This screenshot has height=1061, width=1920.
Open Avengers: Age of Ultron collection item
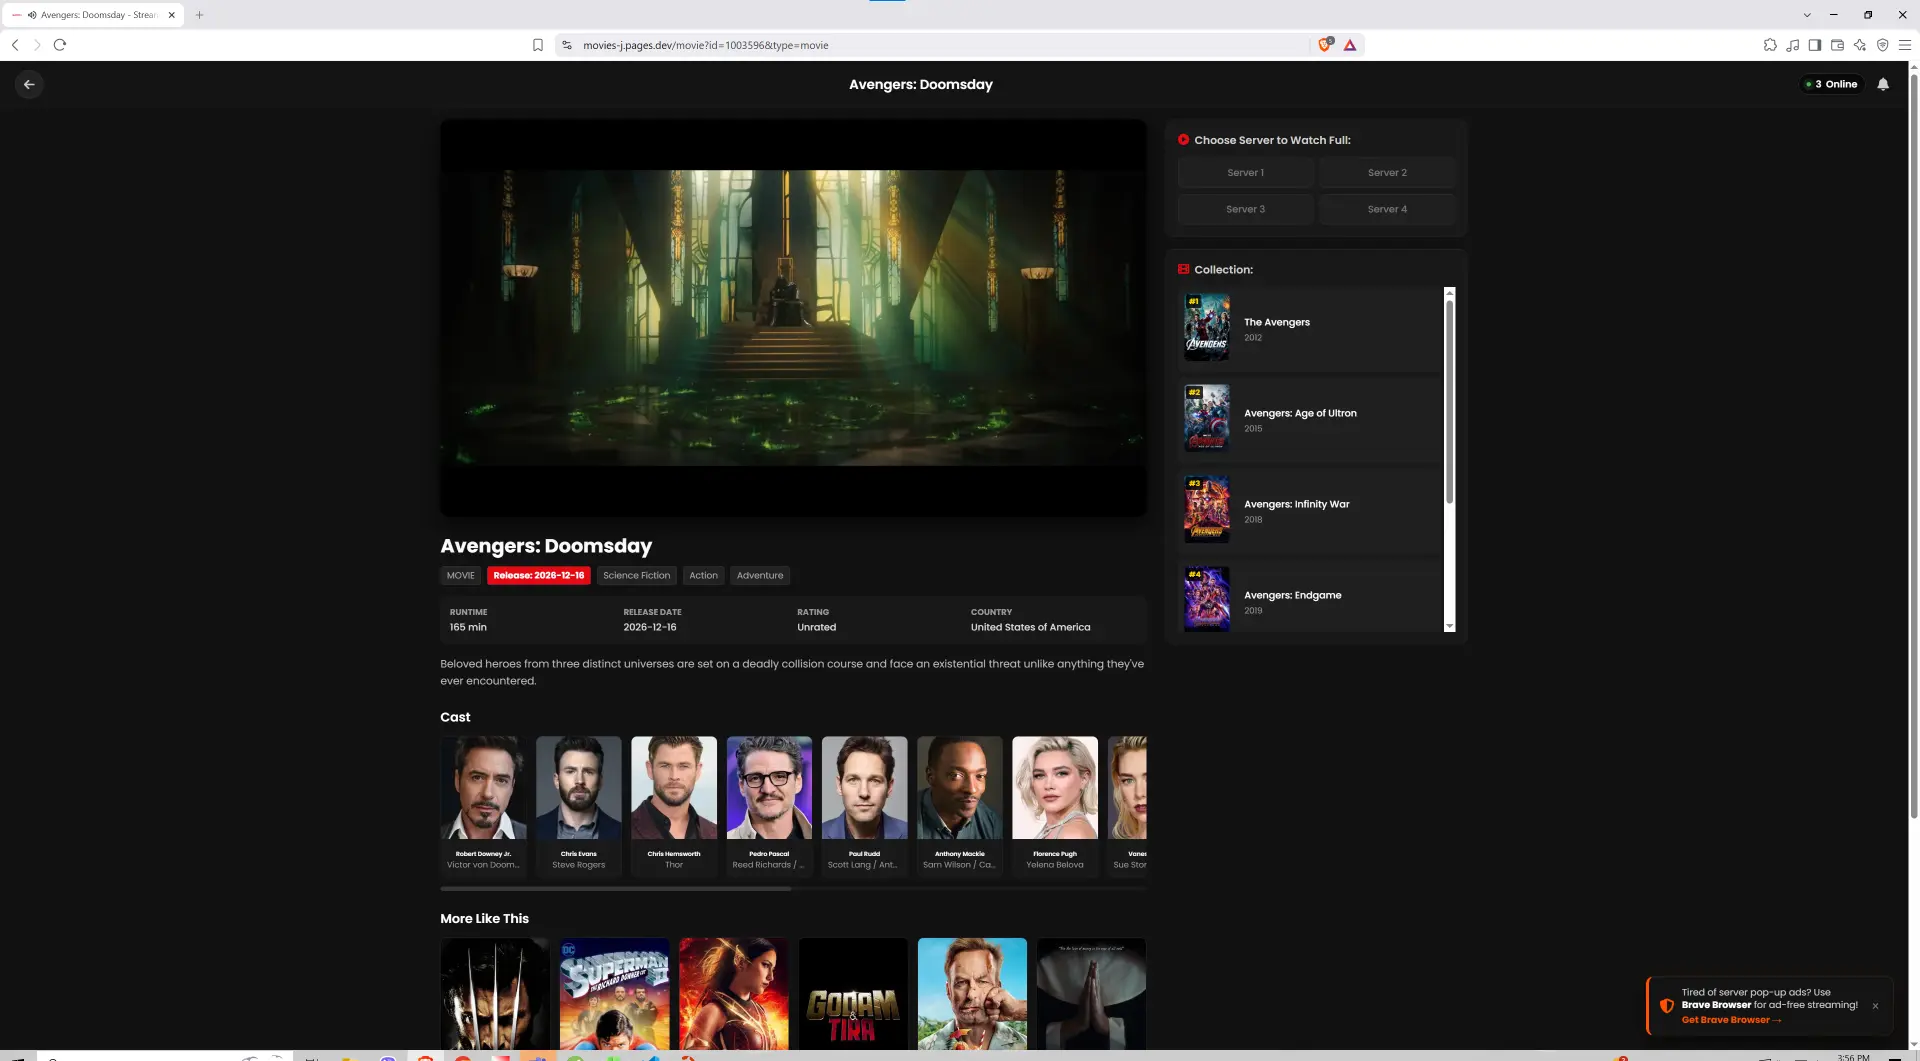[1309, 420]
